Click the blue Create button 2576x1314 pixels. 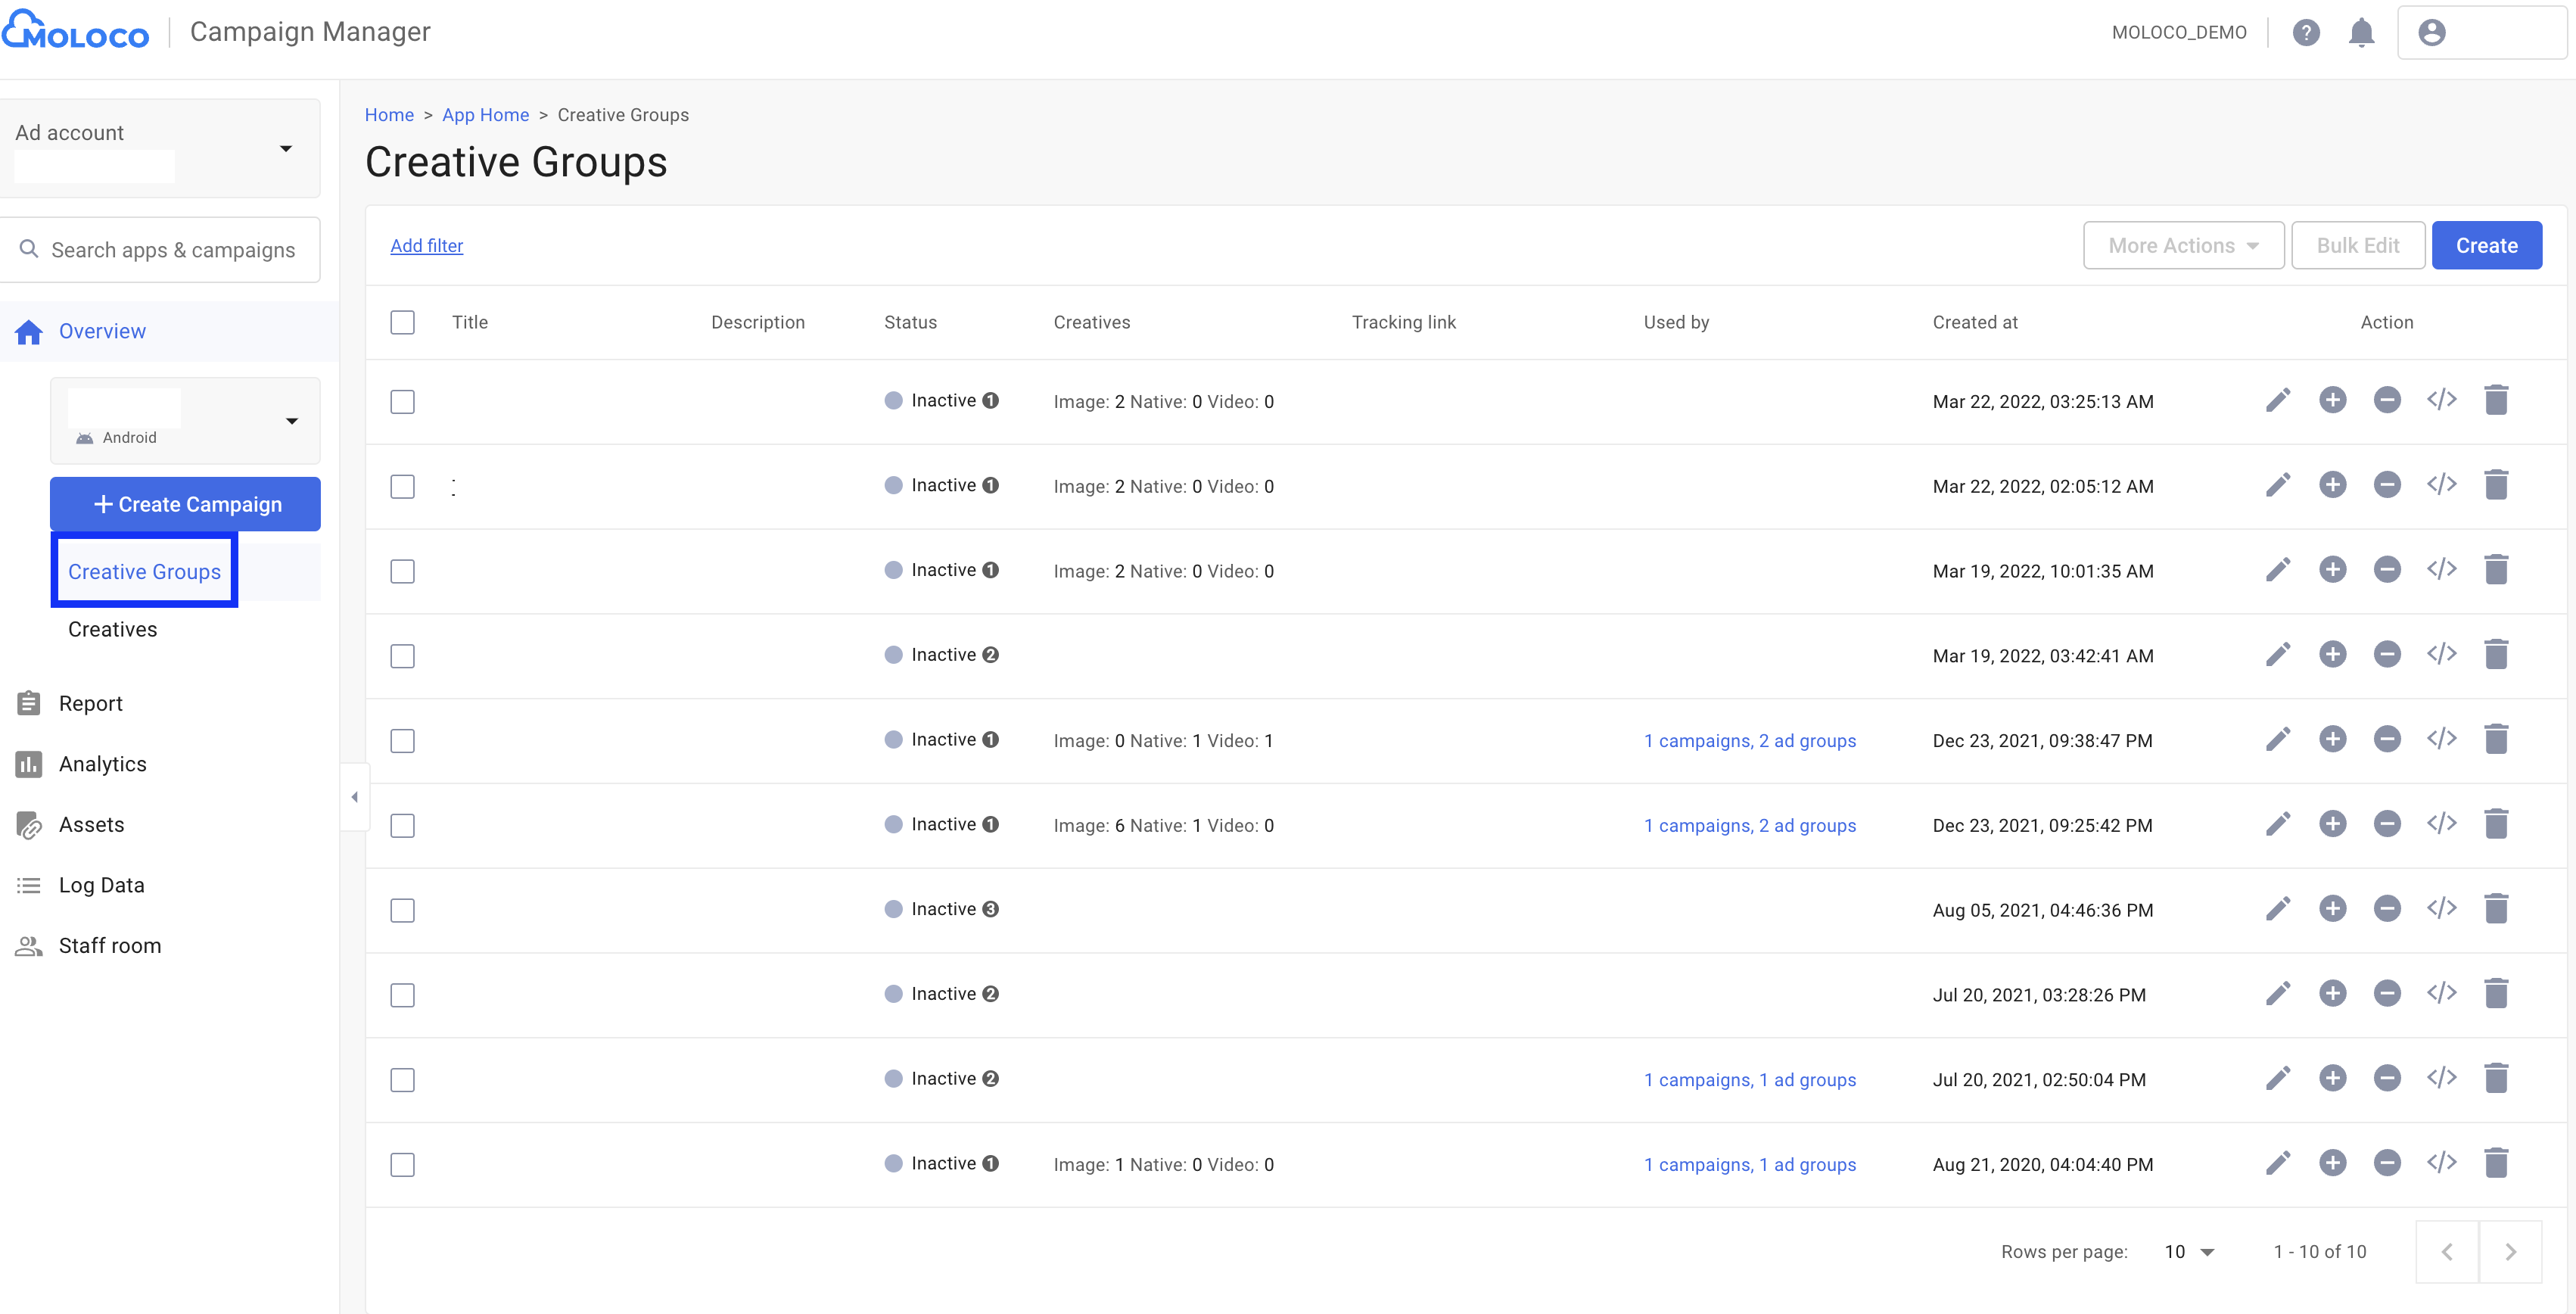pyautogui.click(x=2485, y=246)
